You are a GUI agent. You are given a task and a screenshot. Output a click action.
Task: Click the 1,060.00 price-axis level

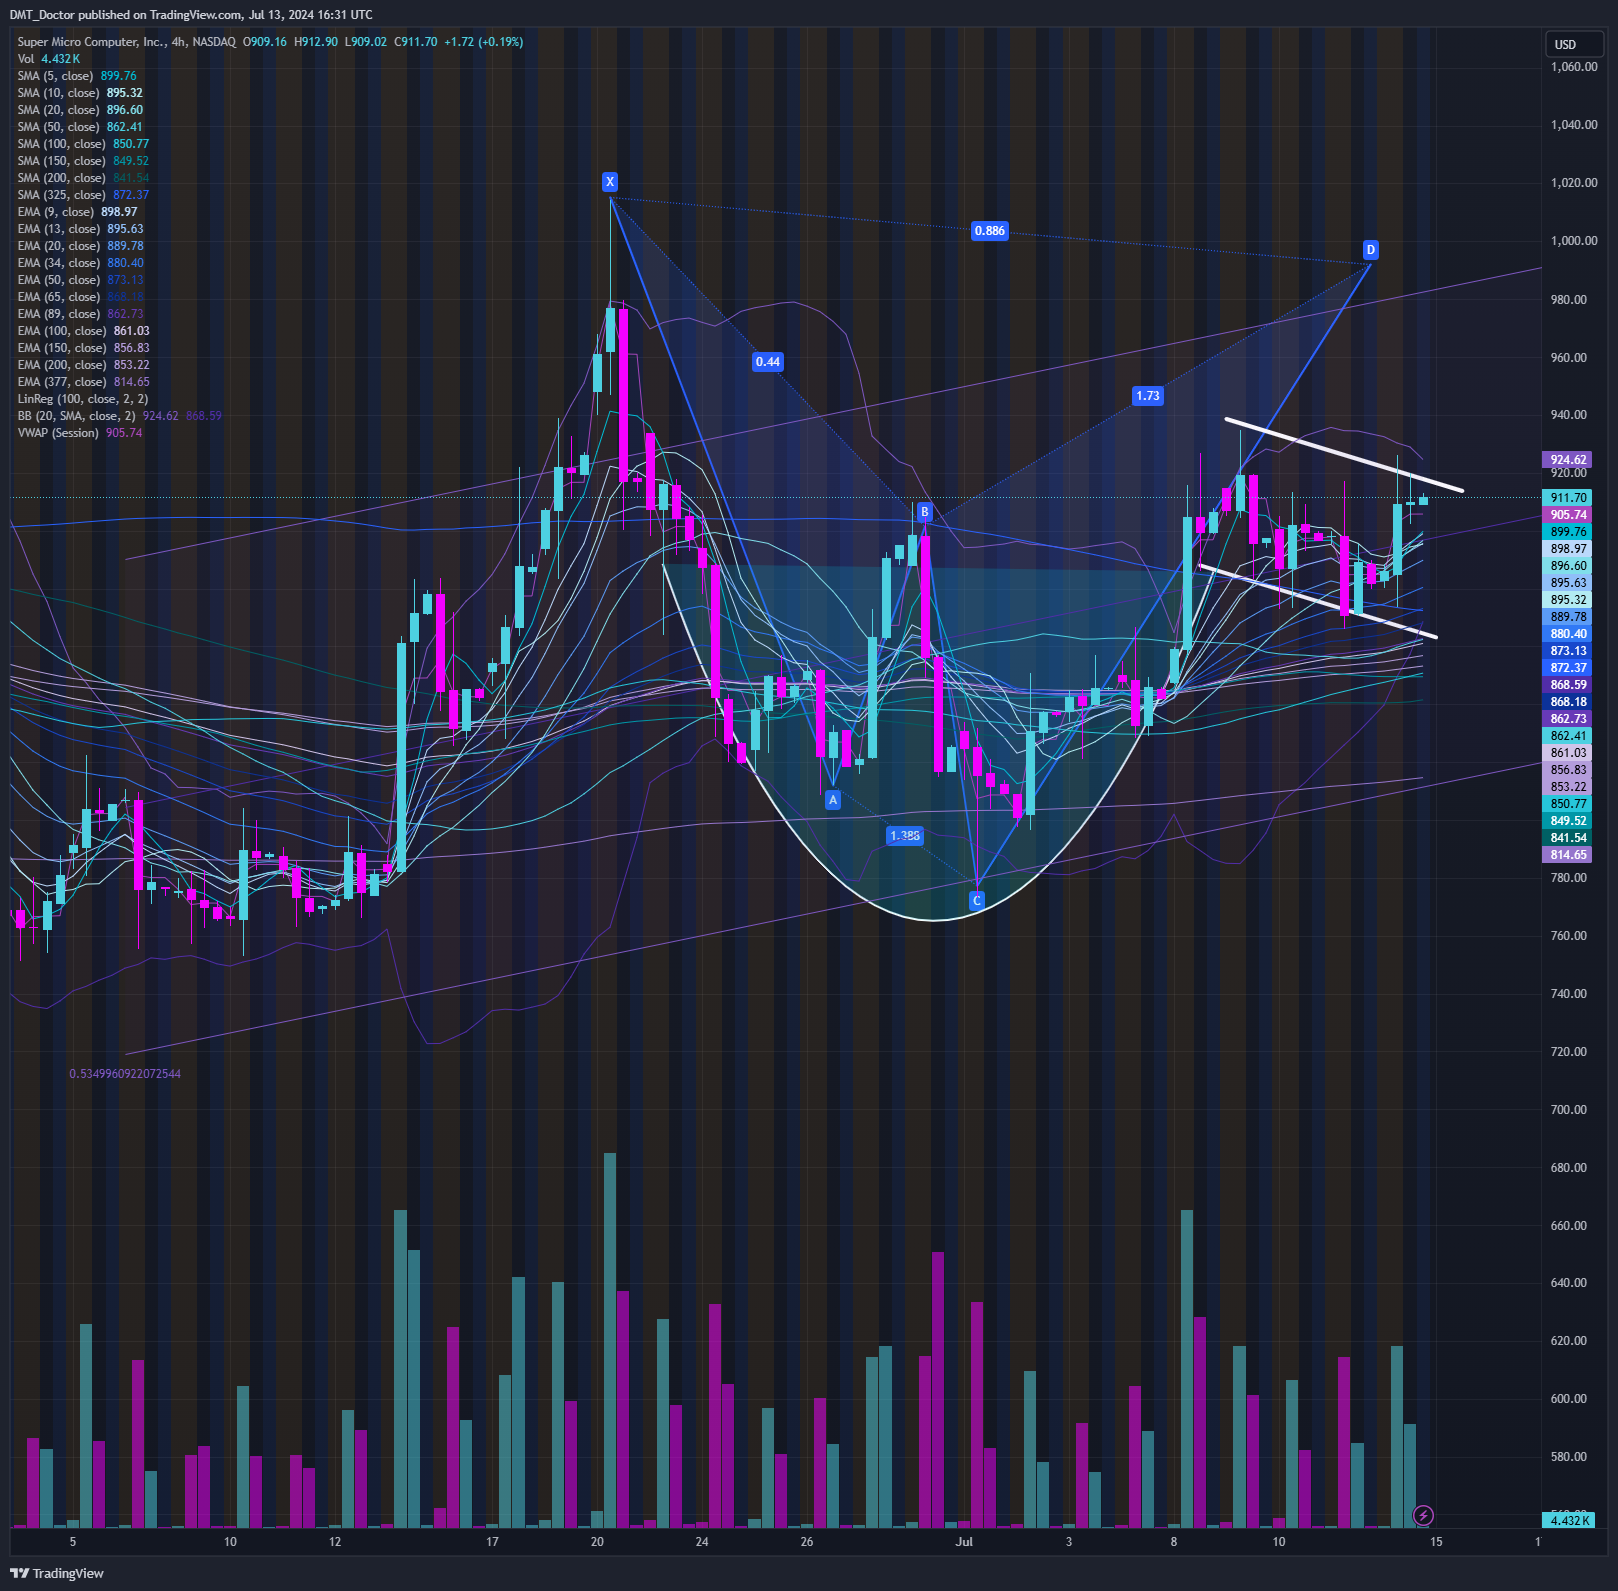(x=1574, y=67)
